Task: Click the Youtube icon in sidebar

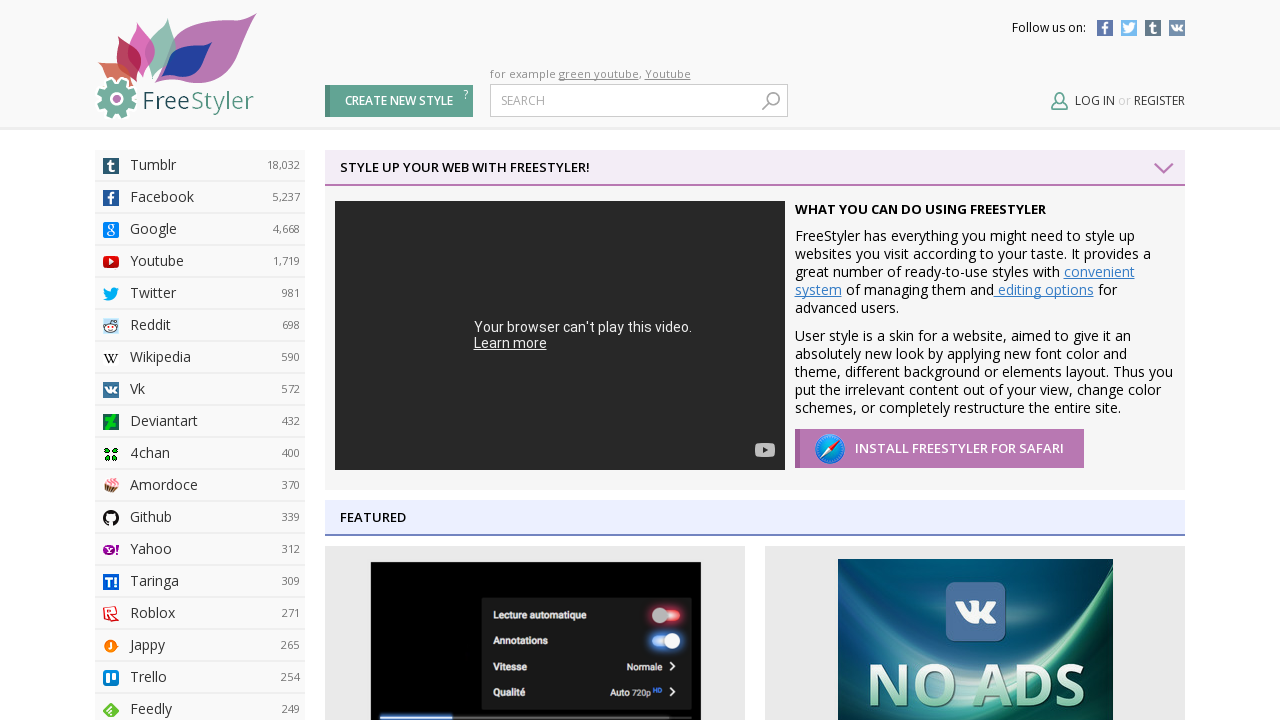Action: coord(111,262)
